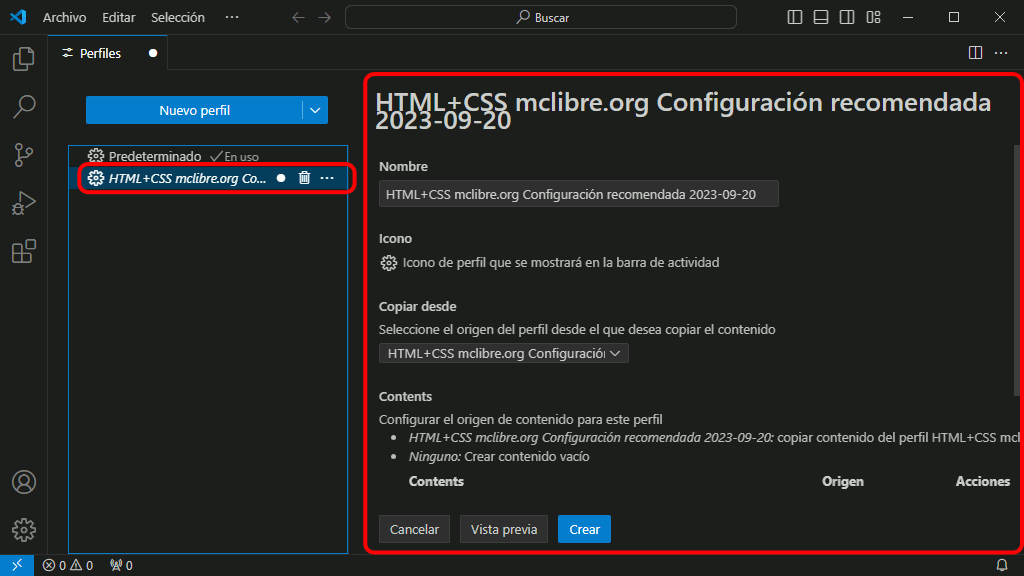Toggle the primary side bar layout icon
Viewport: 1024px width, 576px height.
point(795,17)
